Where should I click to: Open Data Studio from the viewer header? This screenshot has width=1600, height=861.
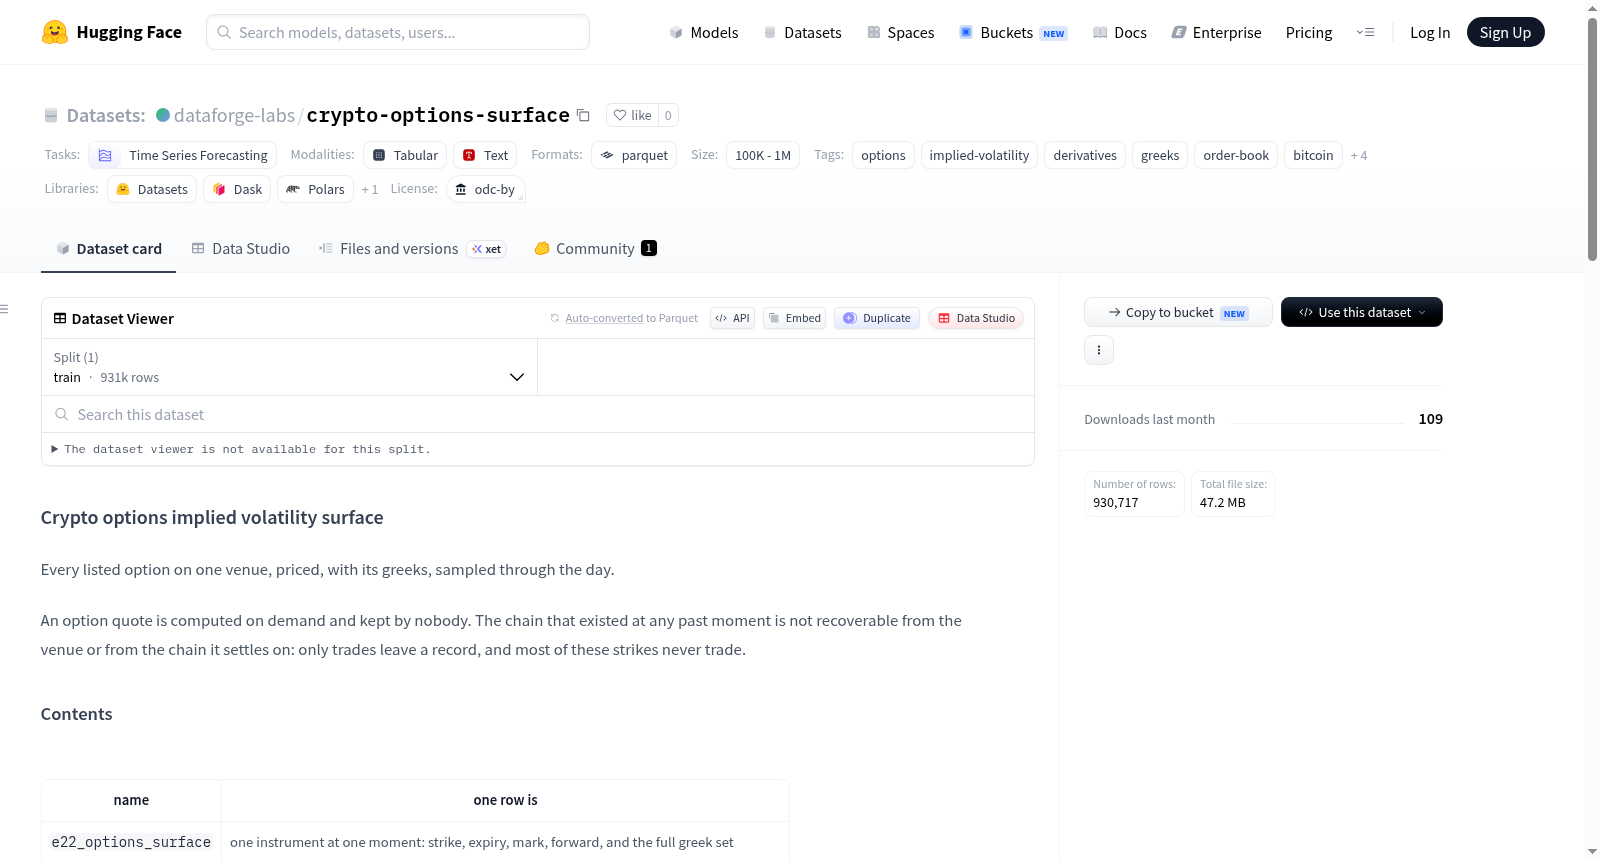coord(976,318)
